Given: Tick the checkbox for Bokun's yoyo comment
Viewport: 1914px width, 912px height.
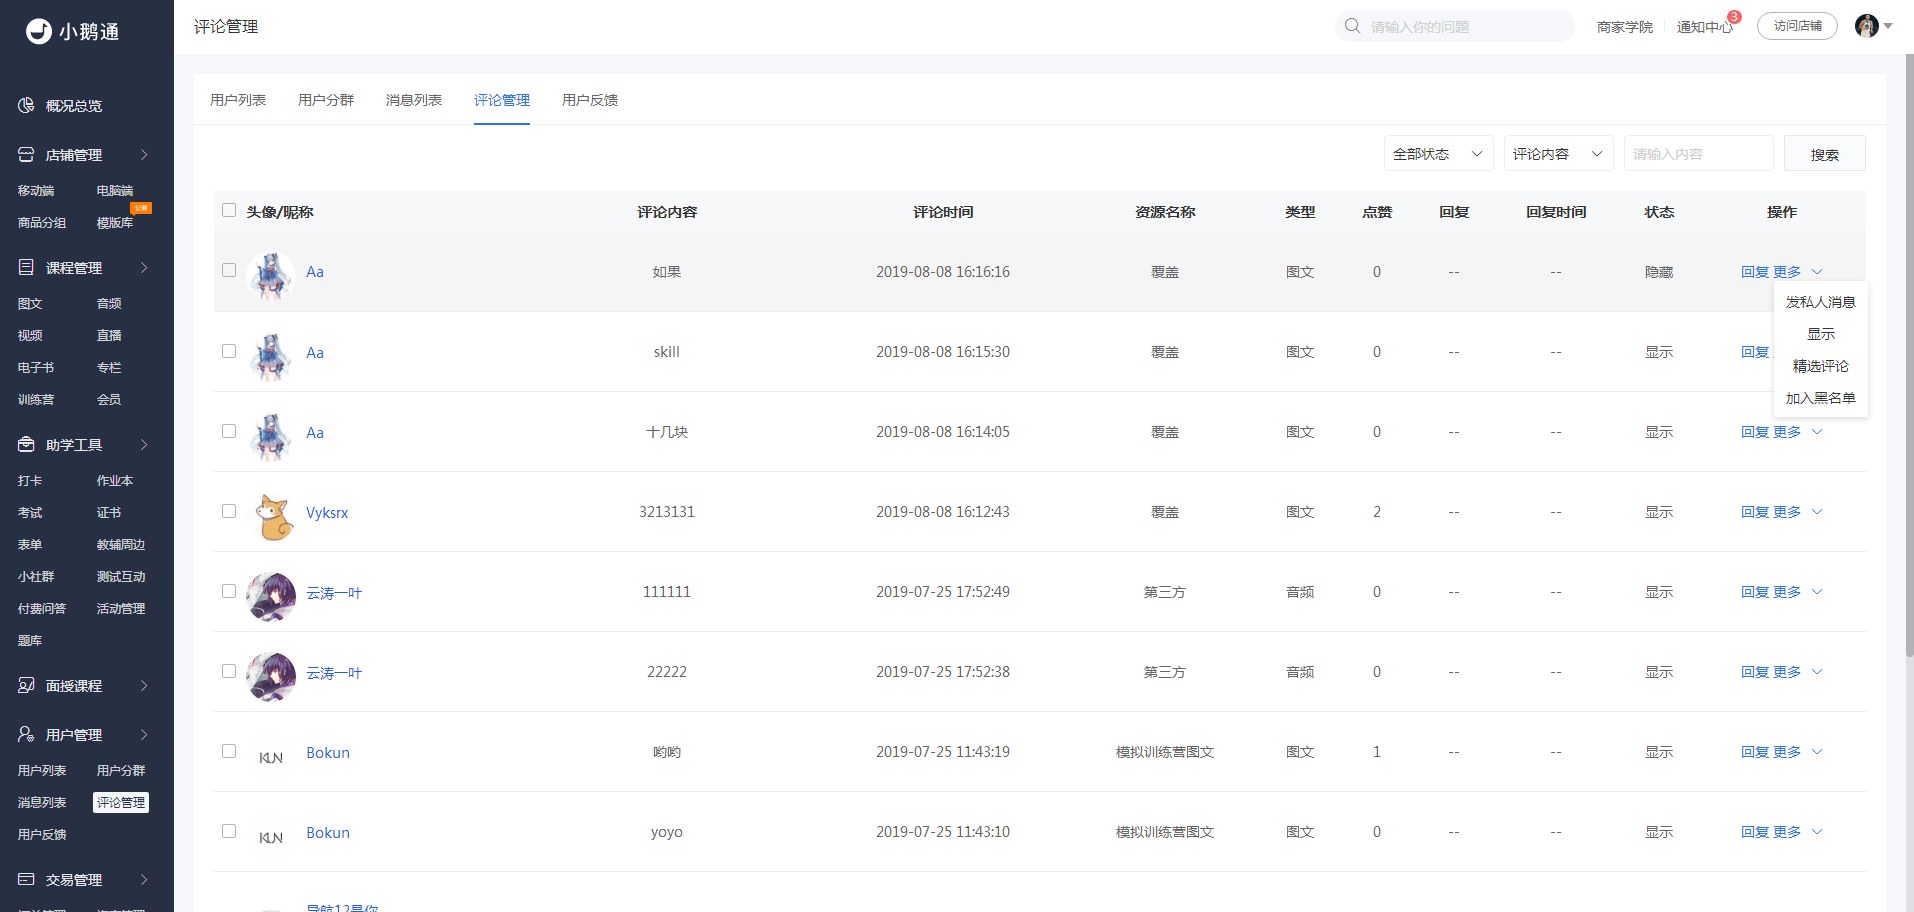Looking at the screenshot, I should tap(229, 831).
